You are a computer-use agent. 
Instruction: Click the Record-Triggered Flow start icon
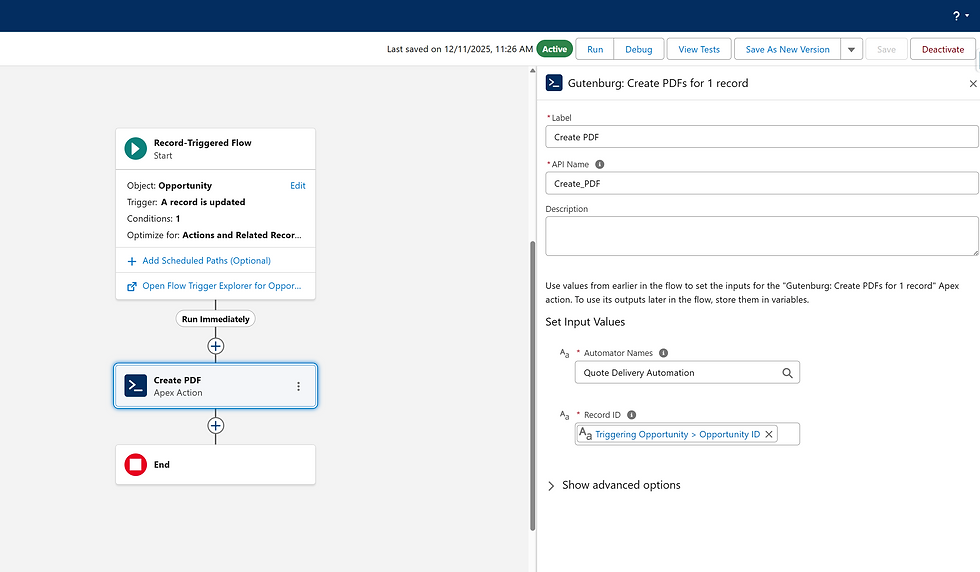point(135,148)
